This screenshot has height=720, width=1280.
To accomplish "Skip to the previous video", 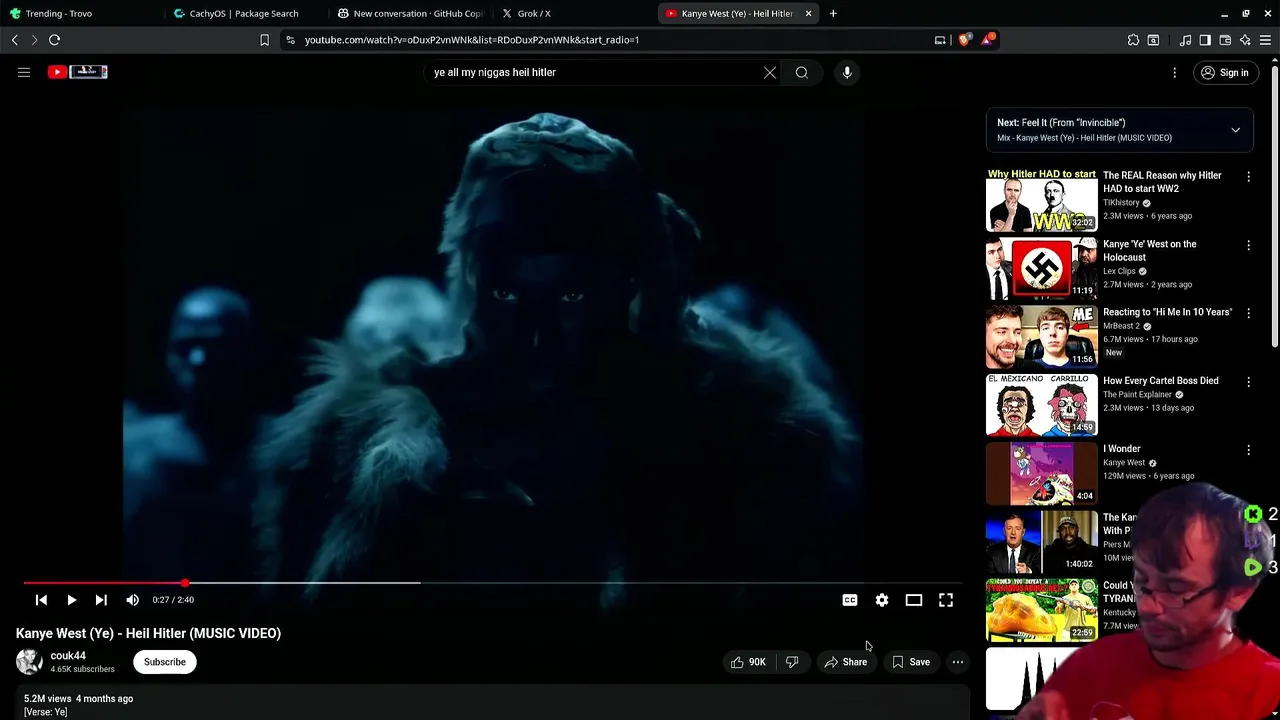I will point(41,600).
